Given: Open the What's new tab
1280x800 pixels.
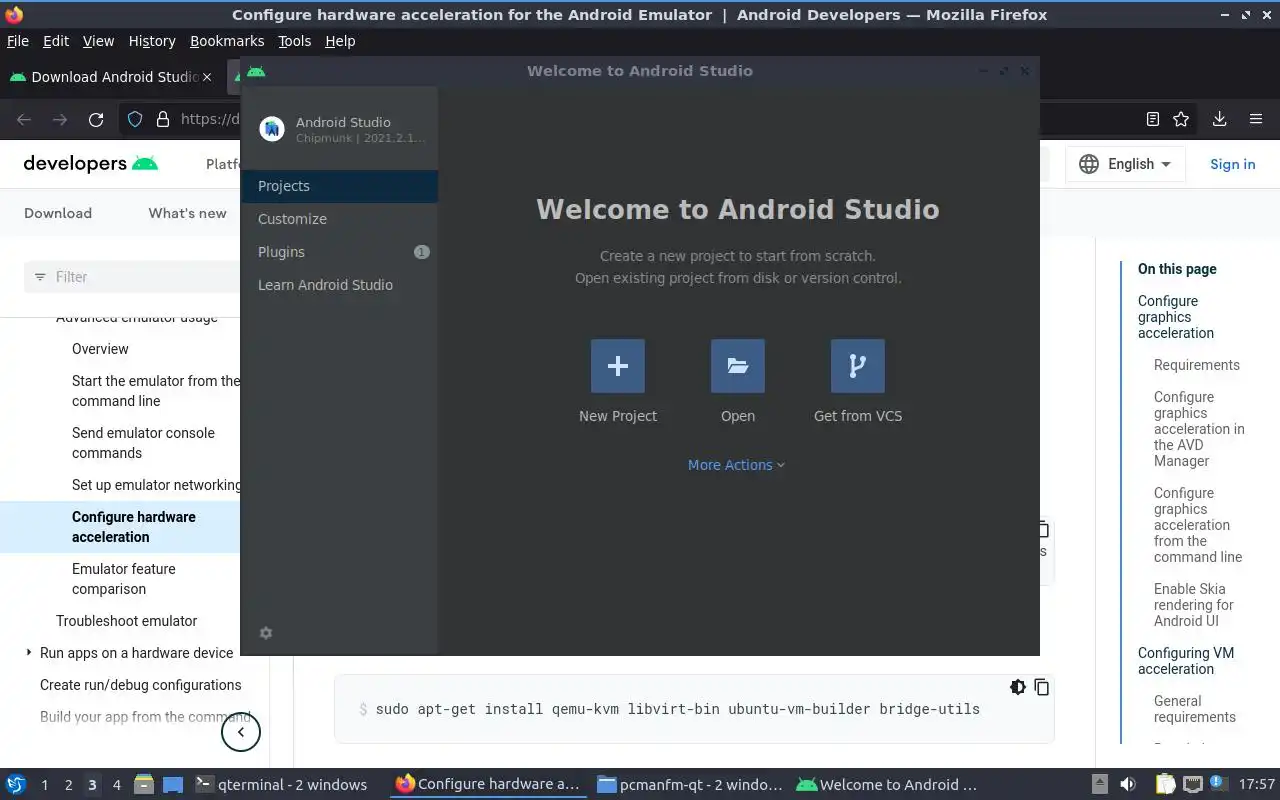Looking at the screenshot, I should (x=188, y=213).
